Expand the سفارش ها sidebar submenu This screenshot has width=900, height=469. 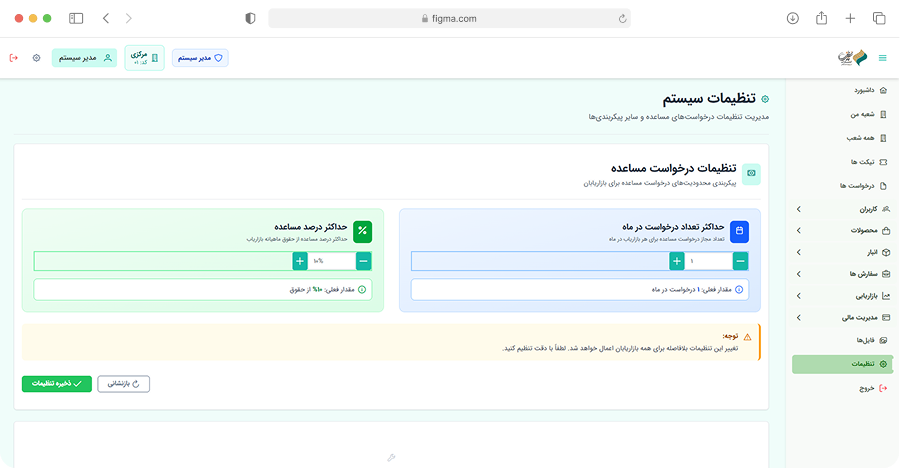point(798,274)
